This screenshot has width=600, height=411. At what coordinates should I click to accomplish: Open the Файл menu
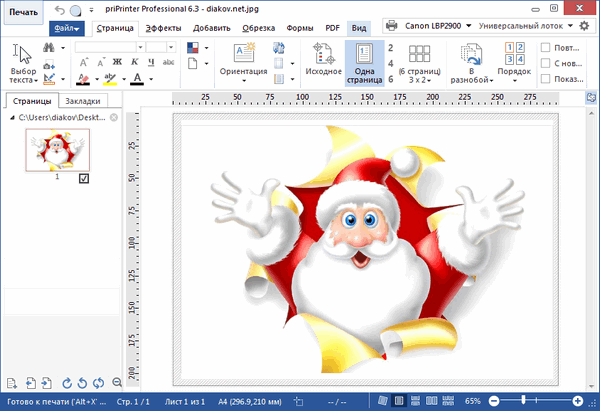[x=67, y=28]
